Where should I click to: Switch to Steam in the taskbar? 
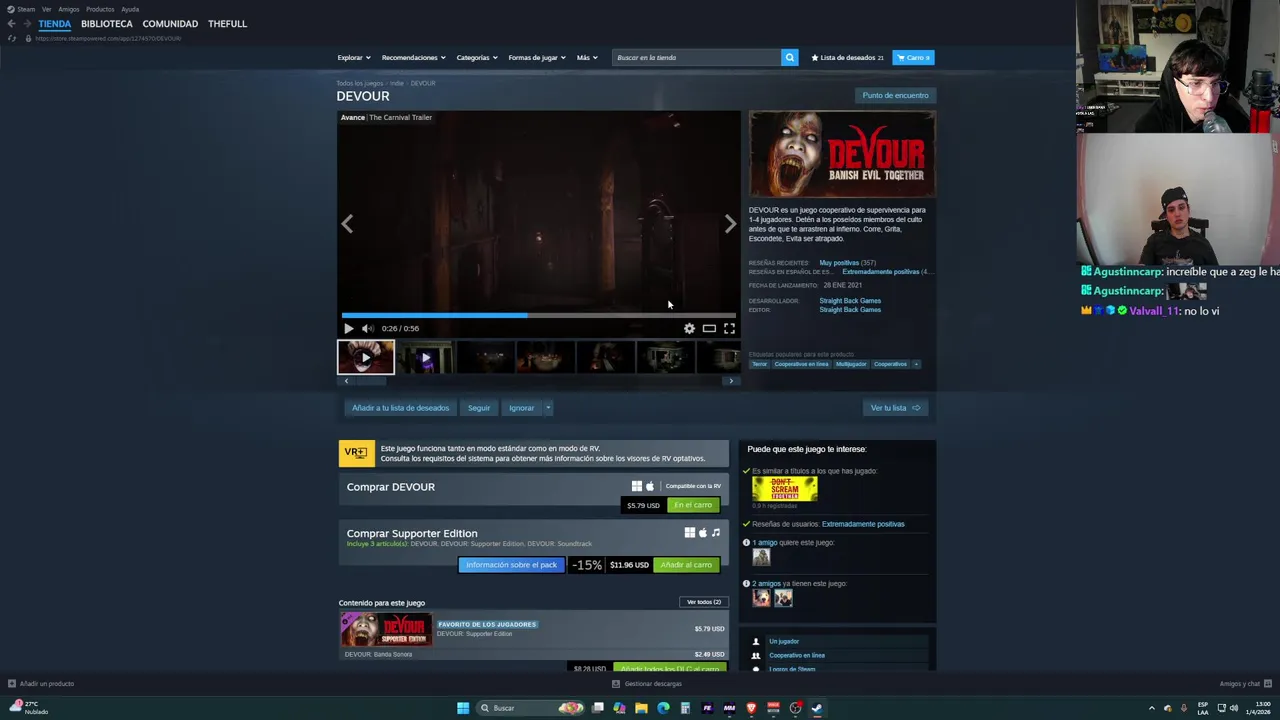[x=817, y=708]
